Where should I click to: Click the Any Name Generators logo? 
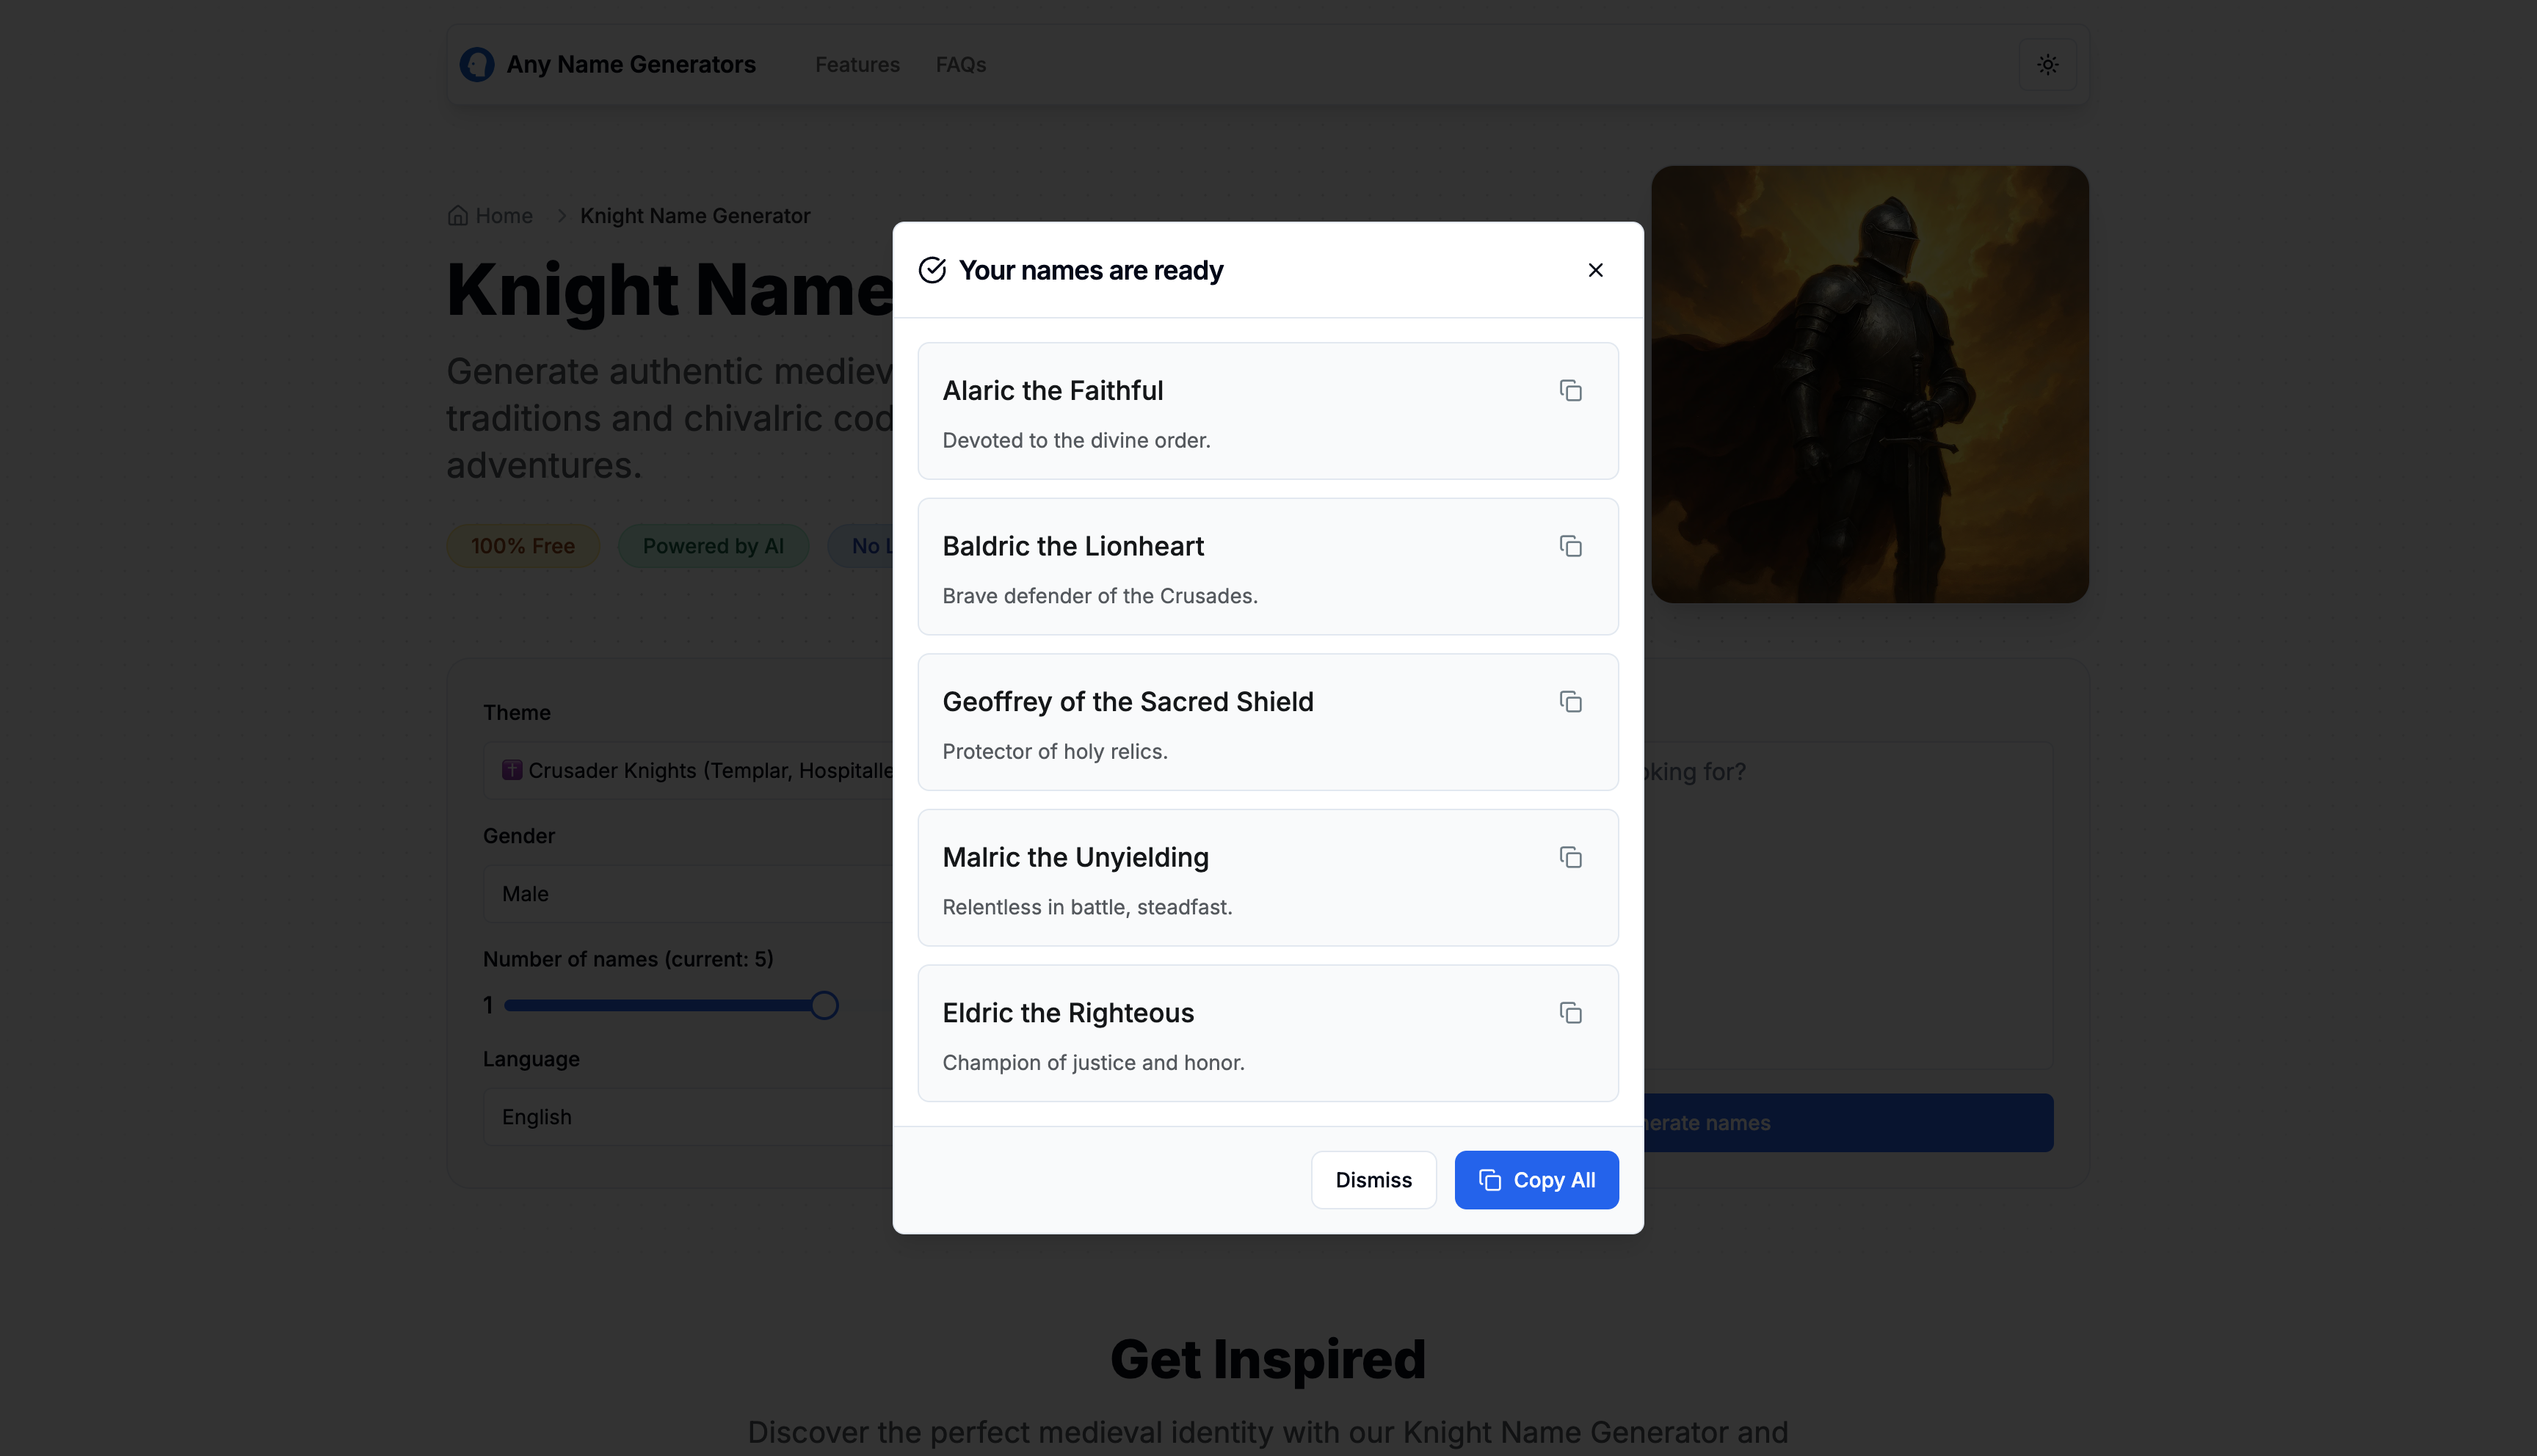(x=477, y=64)
